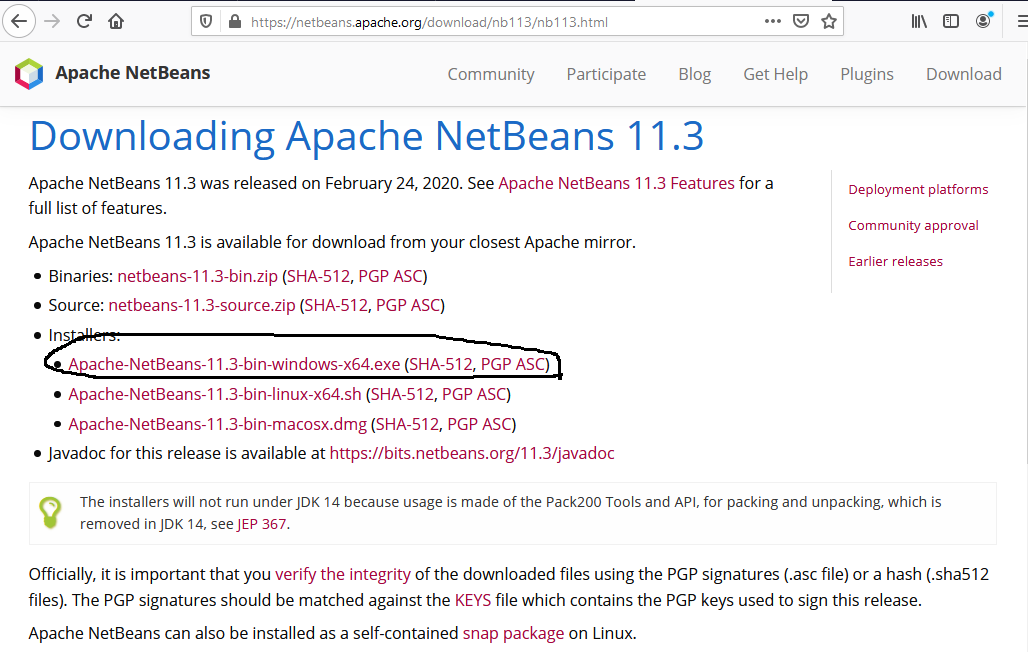The width and height of the screenshot is (1028, 652).
Task: Open PGP ASC for the binaries zip
Action: 390,276
